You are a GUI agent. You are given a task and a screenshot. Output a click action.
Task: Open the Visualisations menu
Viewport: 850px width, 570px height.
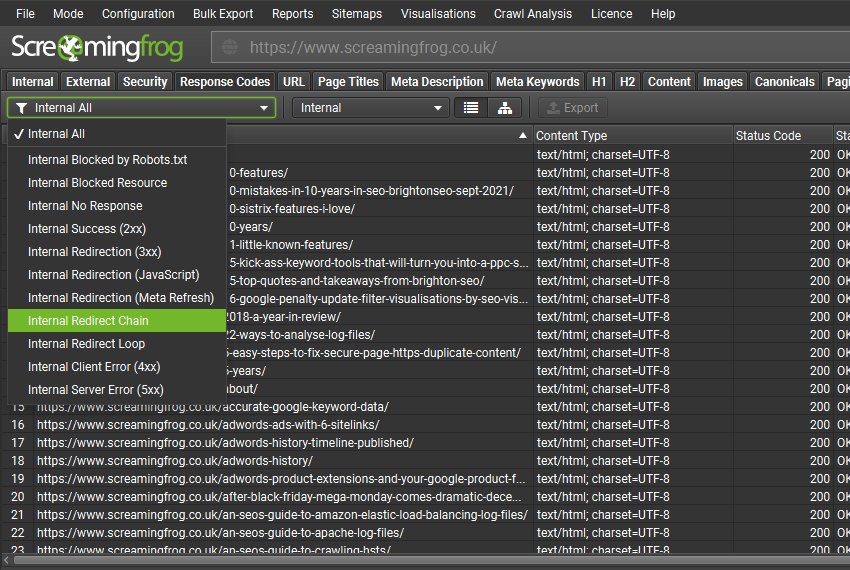click(x=438, y=14)
